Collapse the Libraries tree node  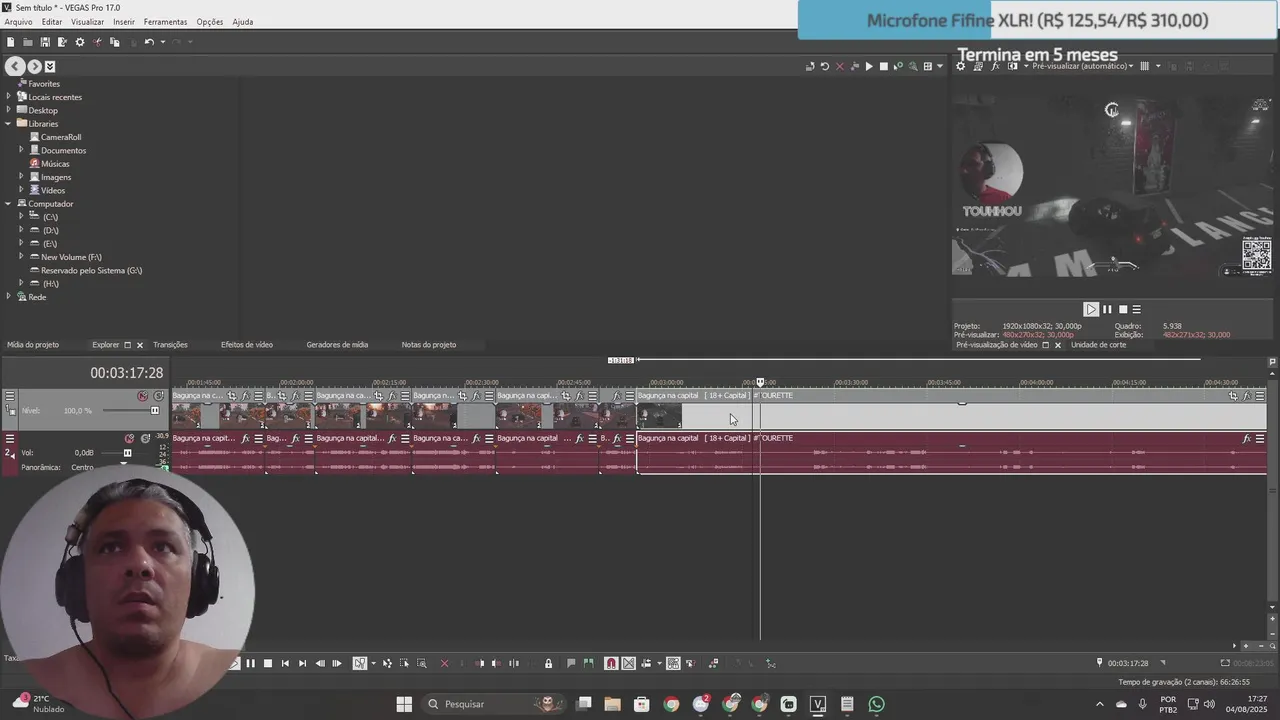[x=9, y=124]
